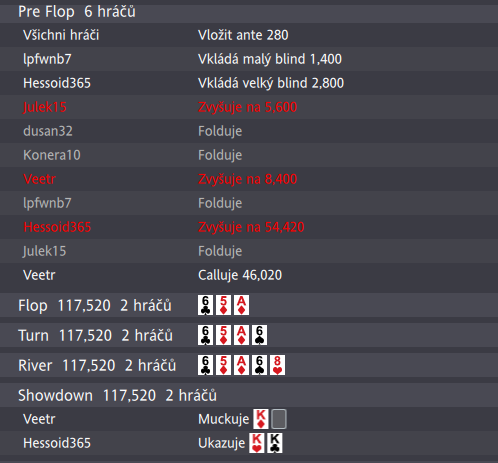
Task: Select Veetr's raise to 8,400 row
Action: [249, 179]
